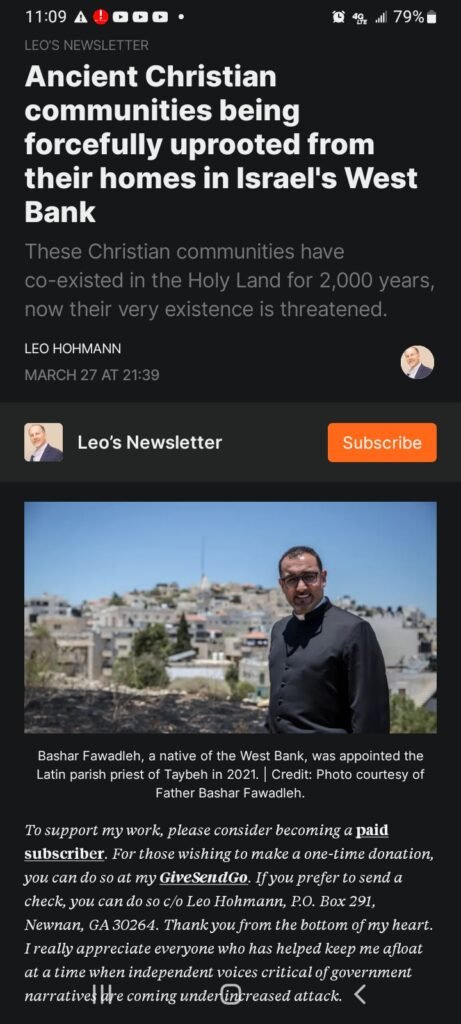This screenshot has height=1024, width=461.
Task: Tap the square Leo's Newsletter logo thumbnail
Action: point(44,442)
